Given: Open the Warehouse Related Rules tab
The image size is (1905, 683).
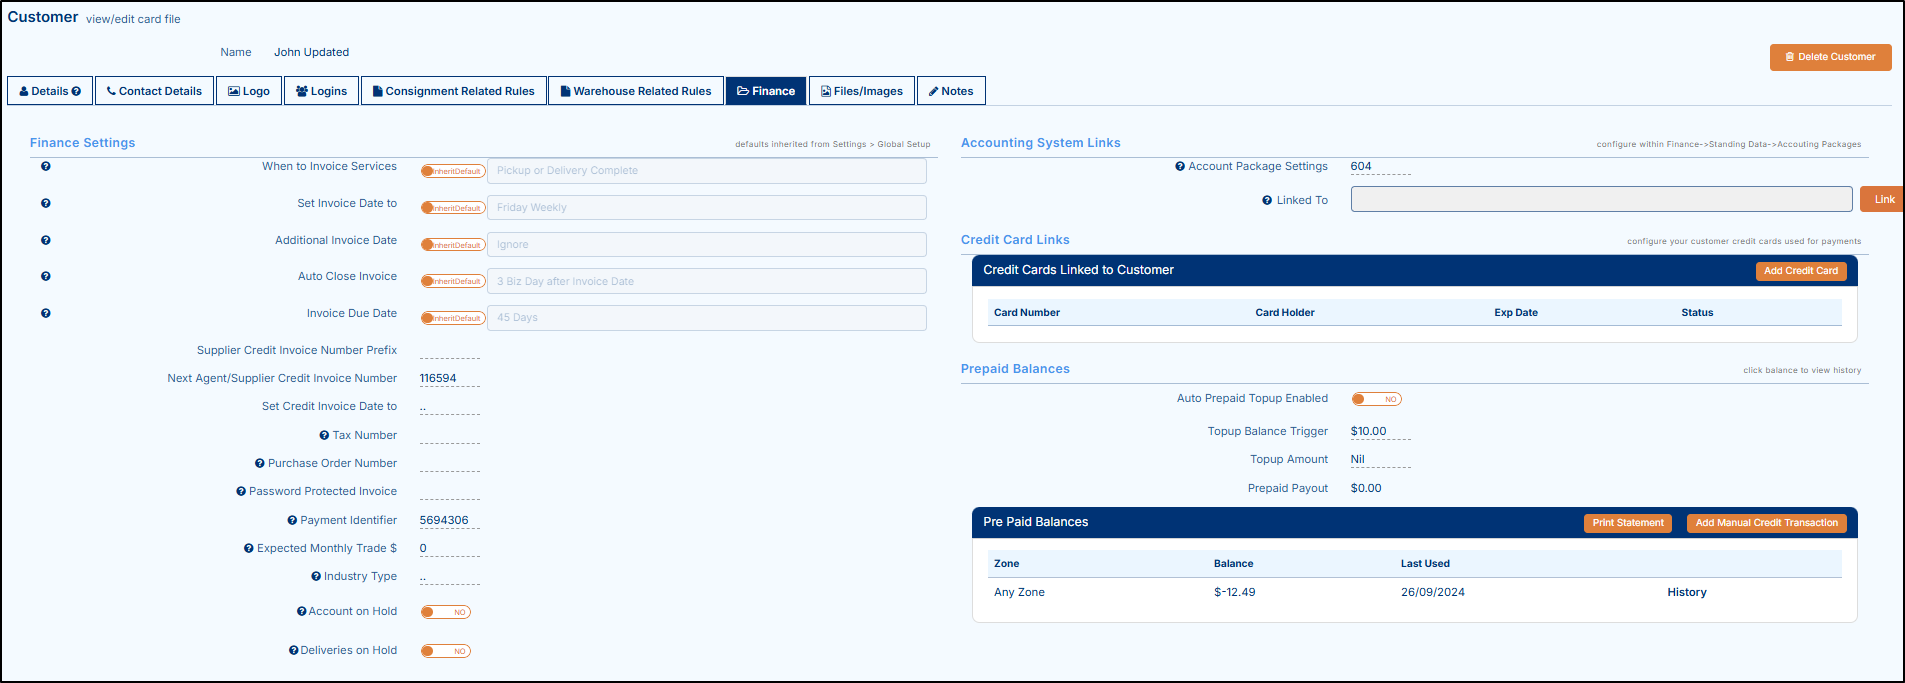Looking at the screenshot, I should click(636, 91).
